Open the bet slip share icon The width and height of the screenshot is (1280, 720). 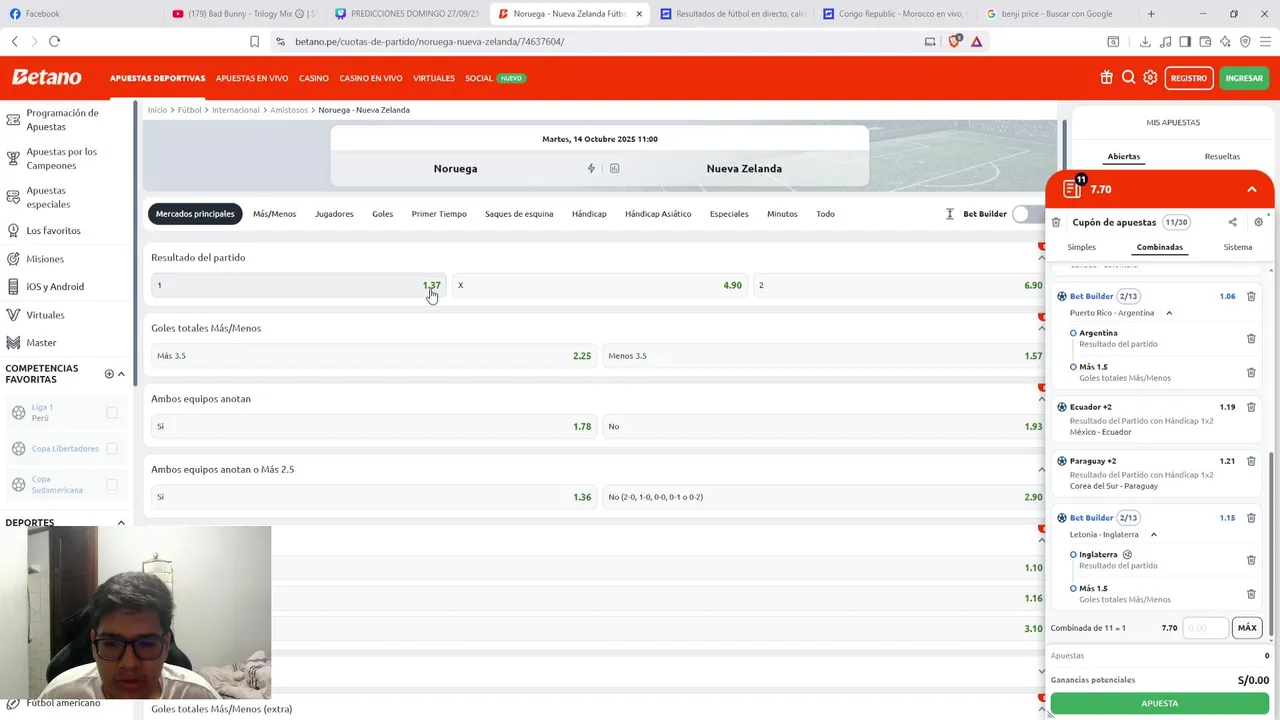(x=1232, y=222)
